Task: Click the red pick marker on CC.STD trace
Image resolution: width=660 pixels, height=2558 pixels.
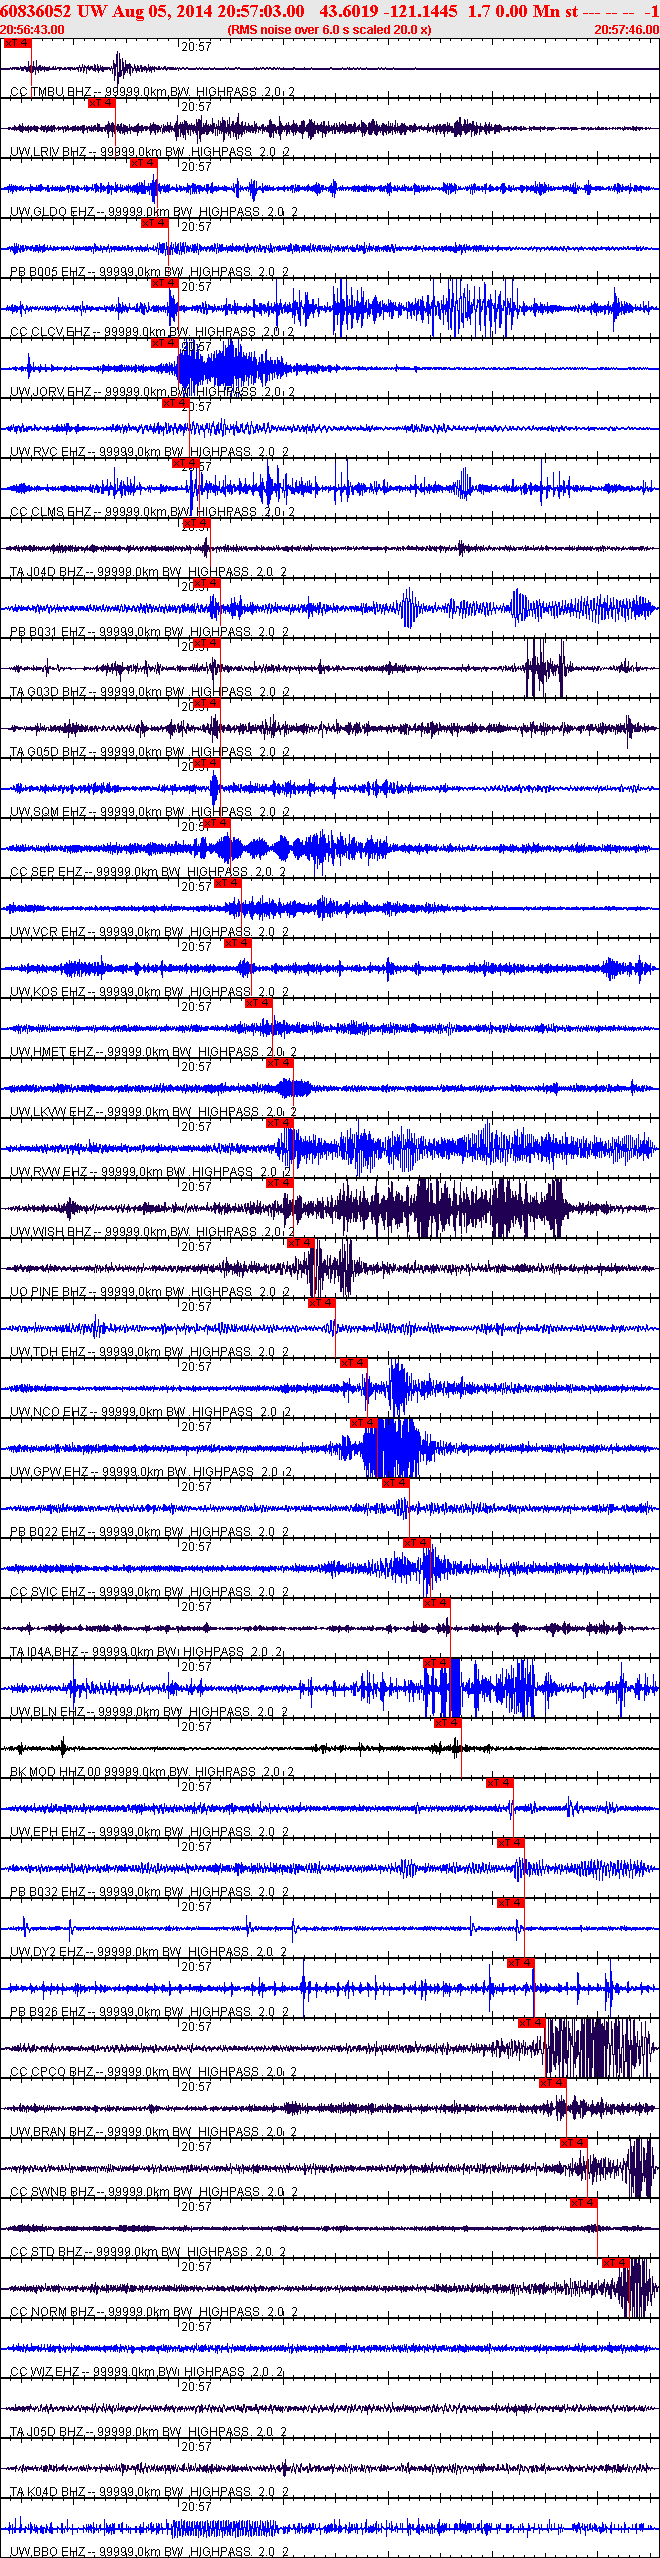Action: [584, 2203]
